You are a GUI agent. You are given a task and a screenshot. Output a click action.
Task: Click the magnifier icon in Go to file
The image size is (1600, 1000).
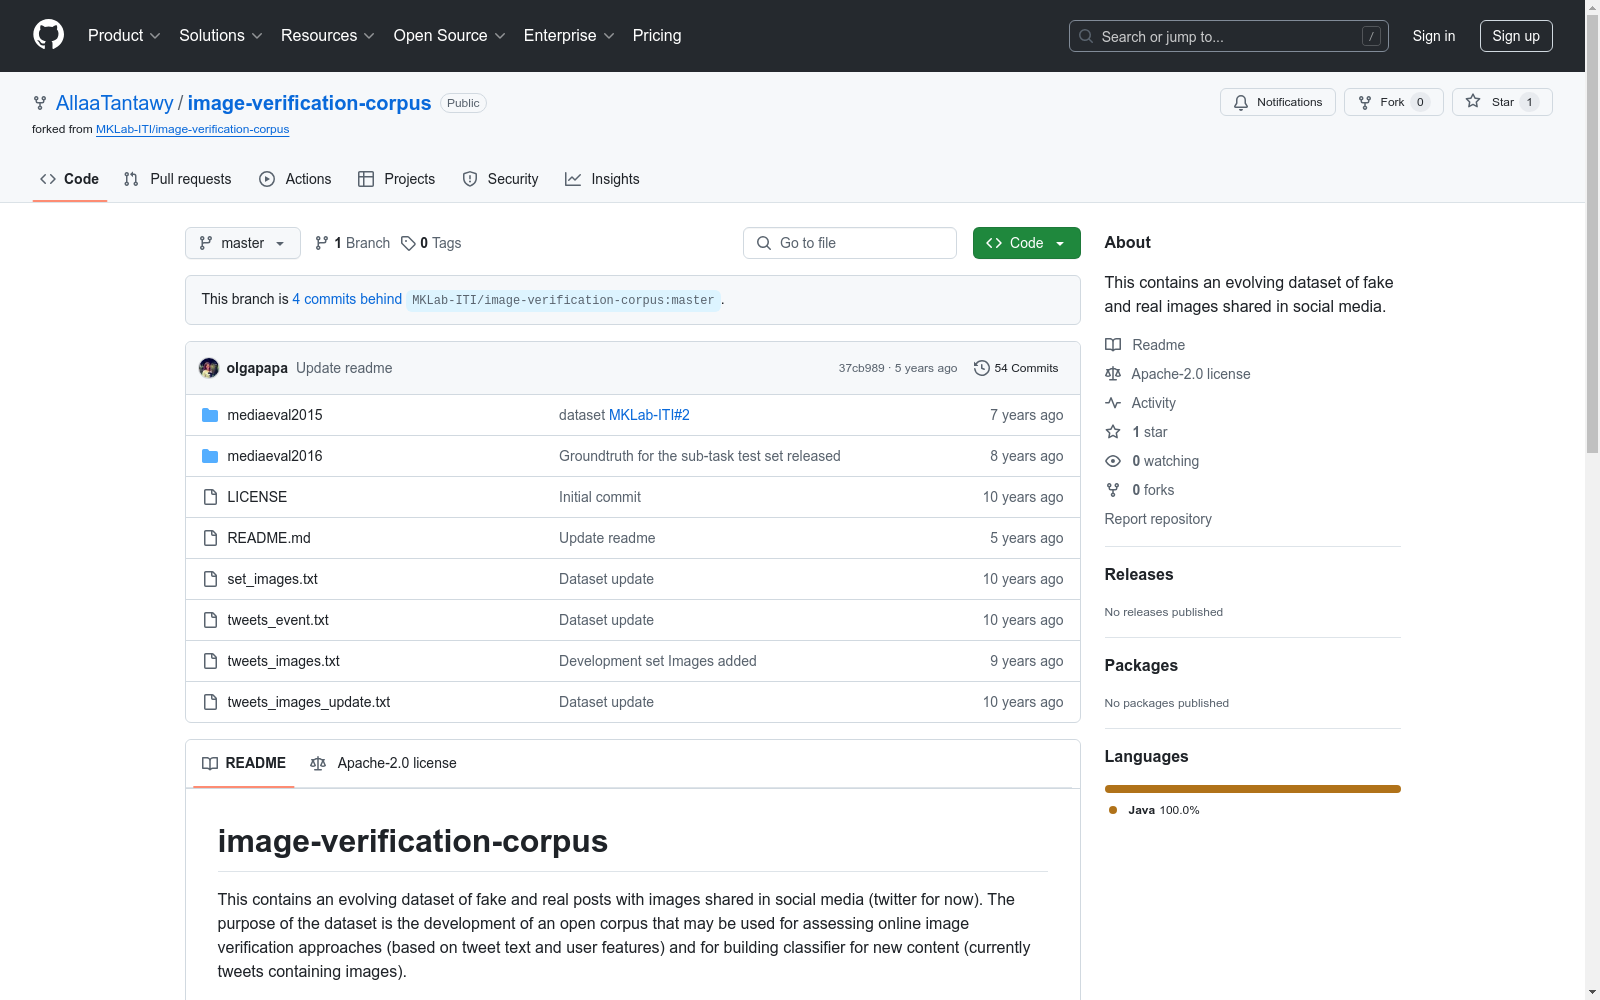(764, 243)
